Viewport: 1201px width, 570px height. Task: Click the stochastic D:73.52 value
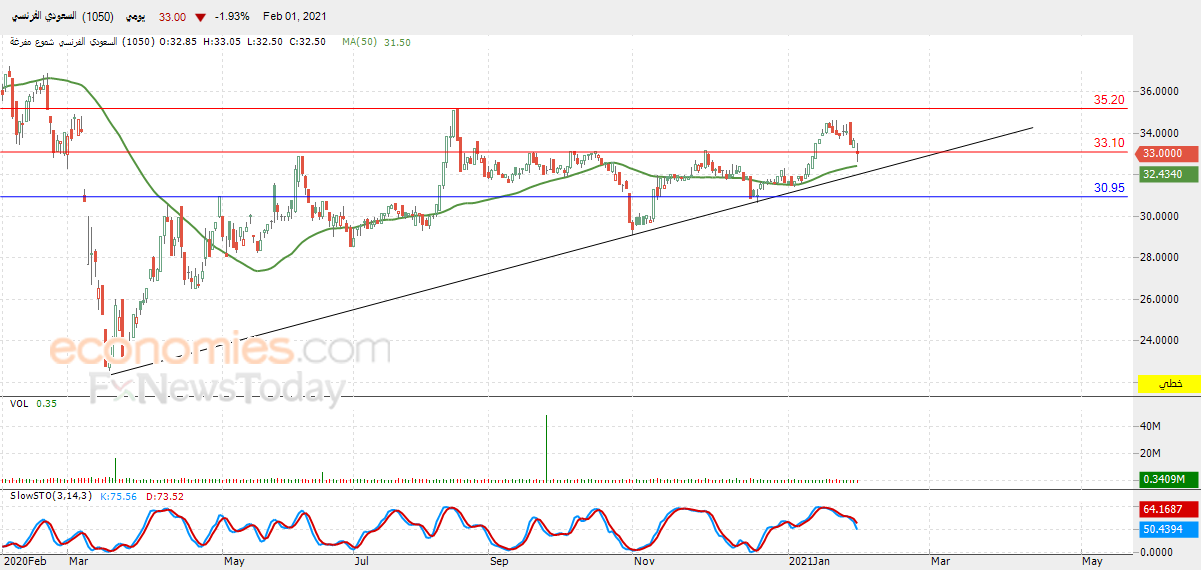[163, 495]
